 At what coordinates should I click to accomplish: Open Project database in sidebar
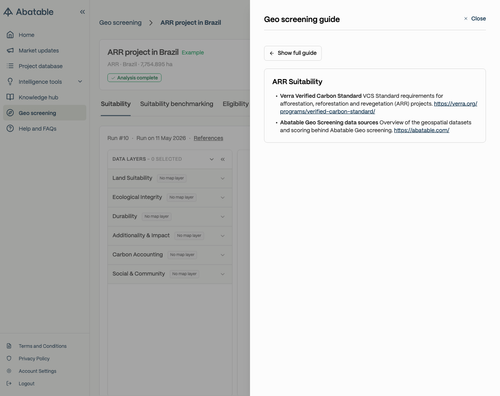(x=45, y=66)
